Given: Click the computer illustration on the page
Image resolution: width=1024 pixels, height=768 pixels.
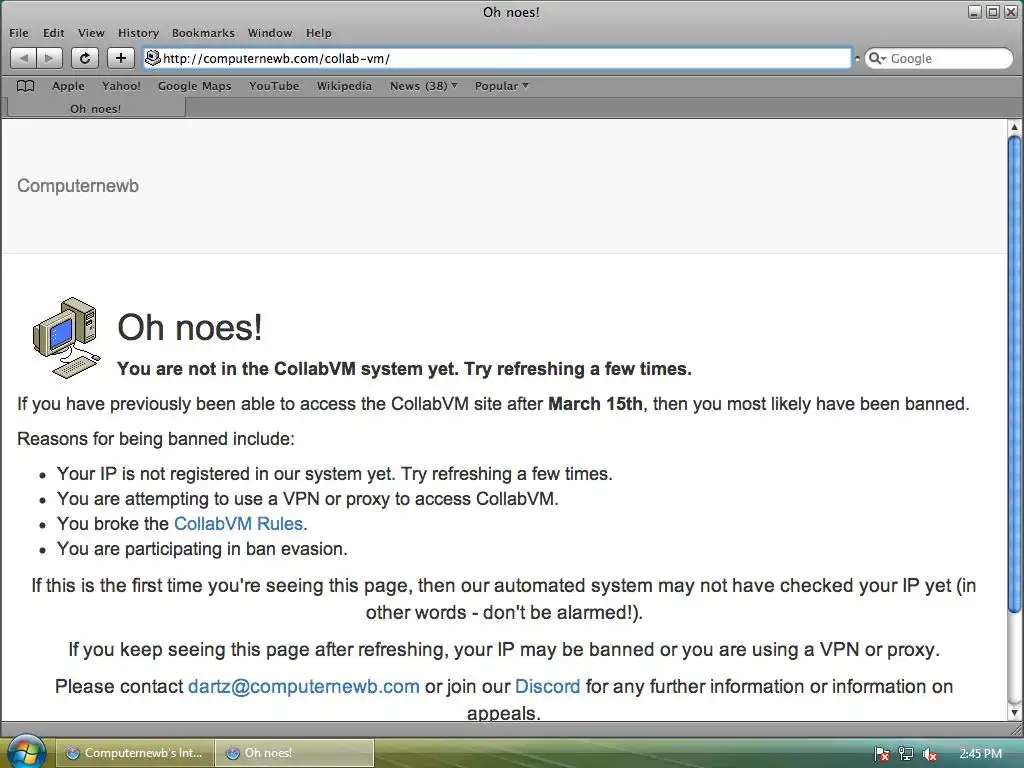Looking at the screenshot, I should (67, 338).
